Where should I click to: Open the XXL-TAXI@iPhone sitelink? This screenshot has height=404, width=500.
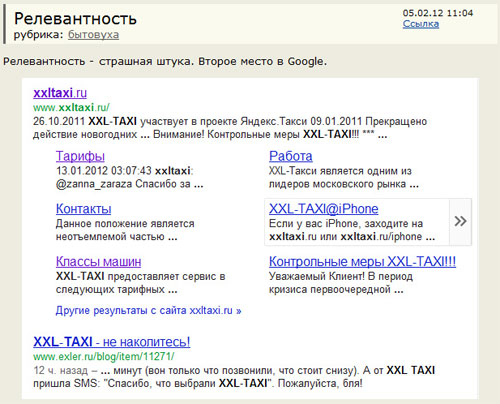(x=324, y=209)
